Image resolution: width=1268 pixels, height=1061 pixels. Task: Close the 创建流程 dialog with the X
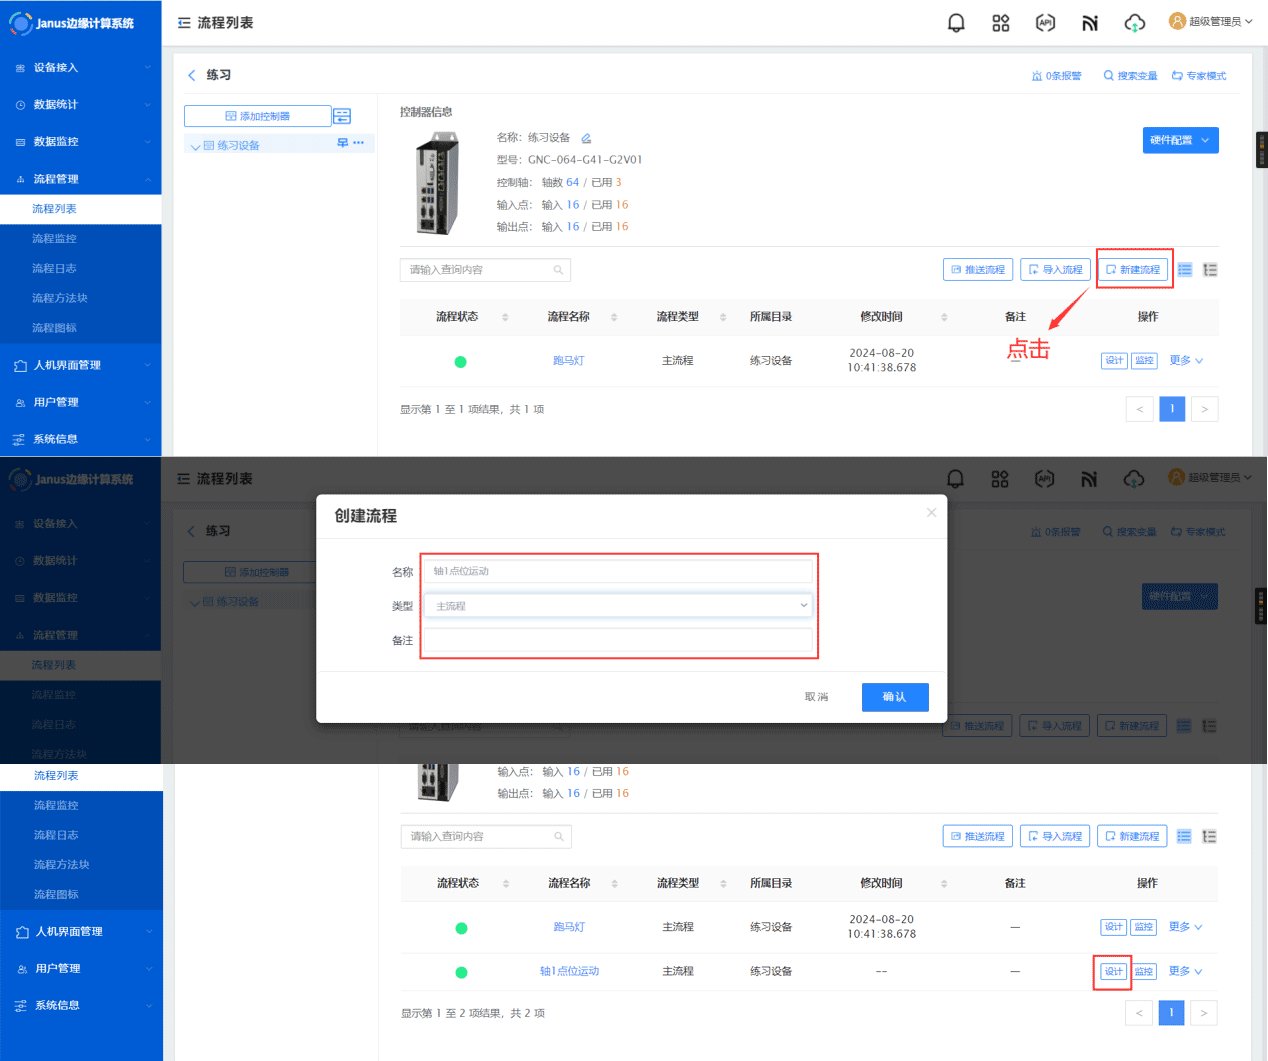(x=931, y=512)
